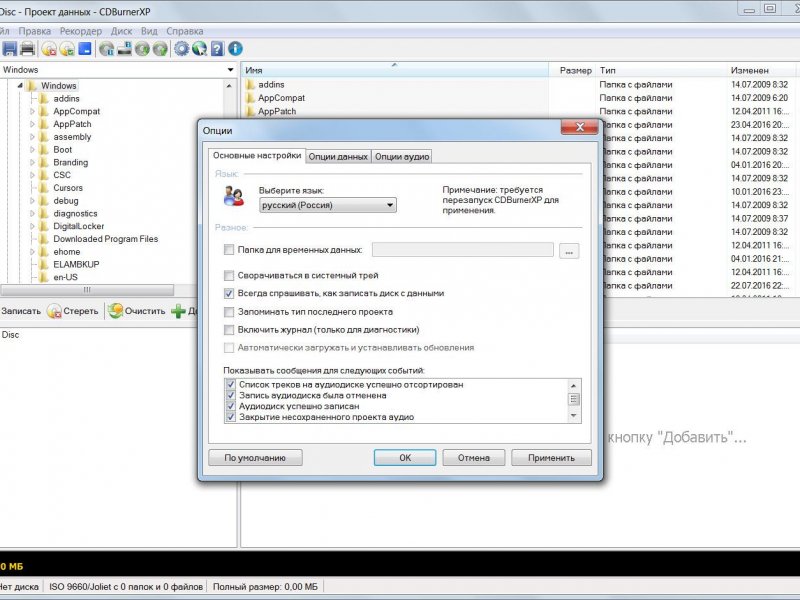
Task: Open disc information toolbar icon
Action: pos(107,49)
